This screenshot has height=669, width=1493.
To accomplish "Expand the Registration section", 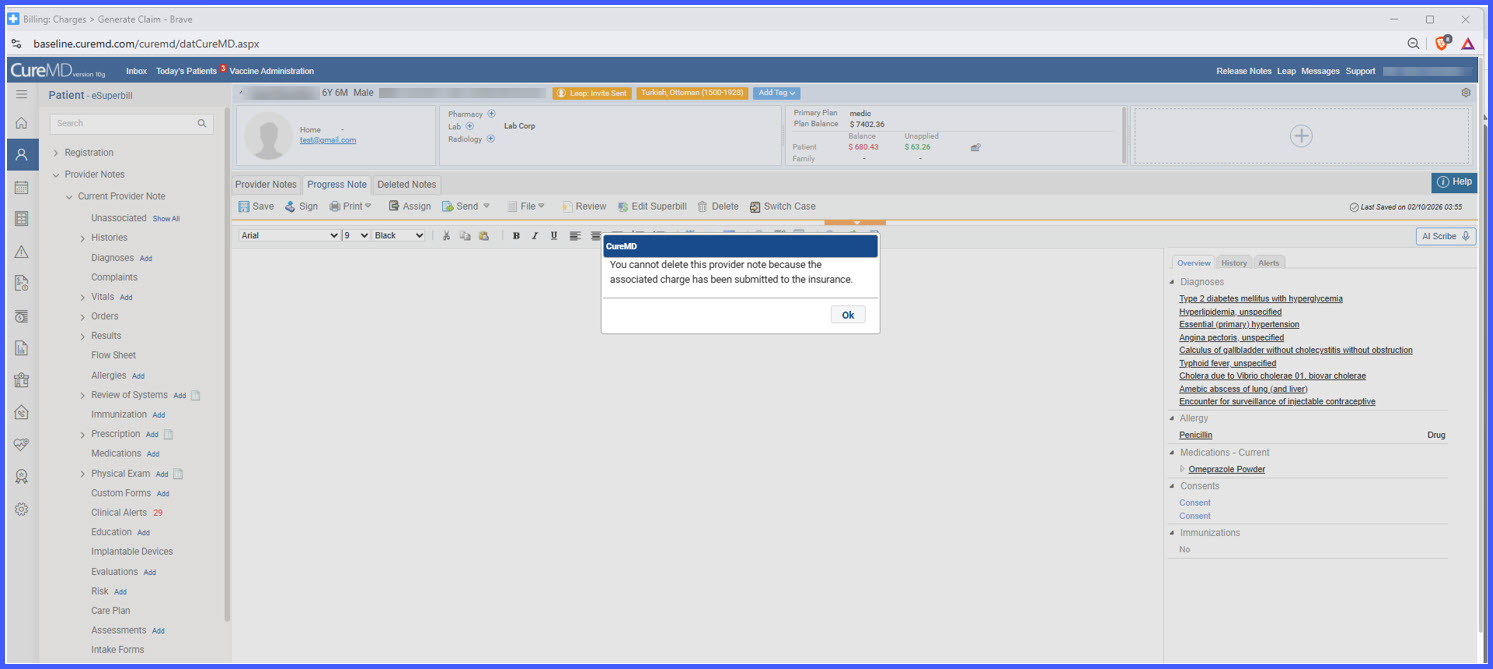I will click(x=56, y=153).
